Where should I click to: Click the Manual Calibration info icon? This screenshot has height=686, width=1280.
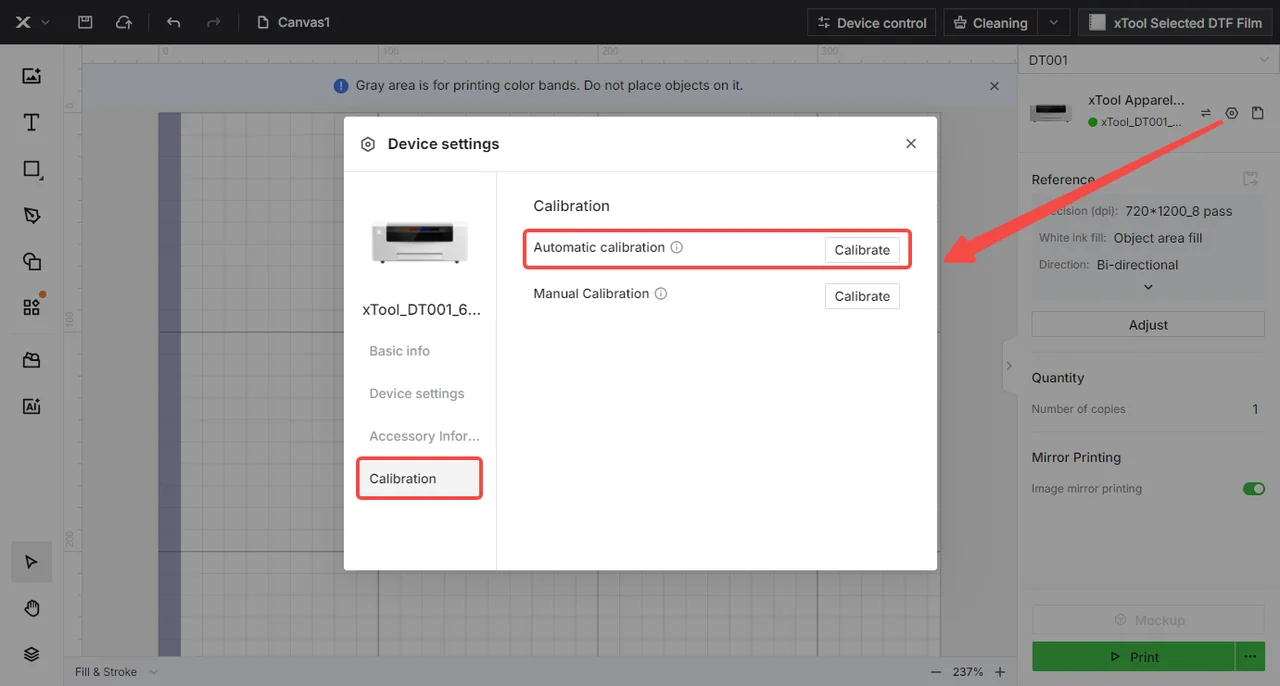click(661, 294)
